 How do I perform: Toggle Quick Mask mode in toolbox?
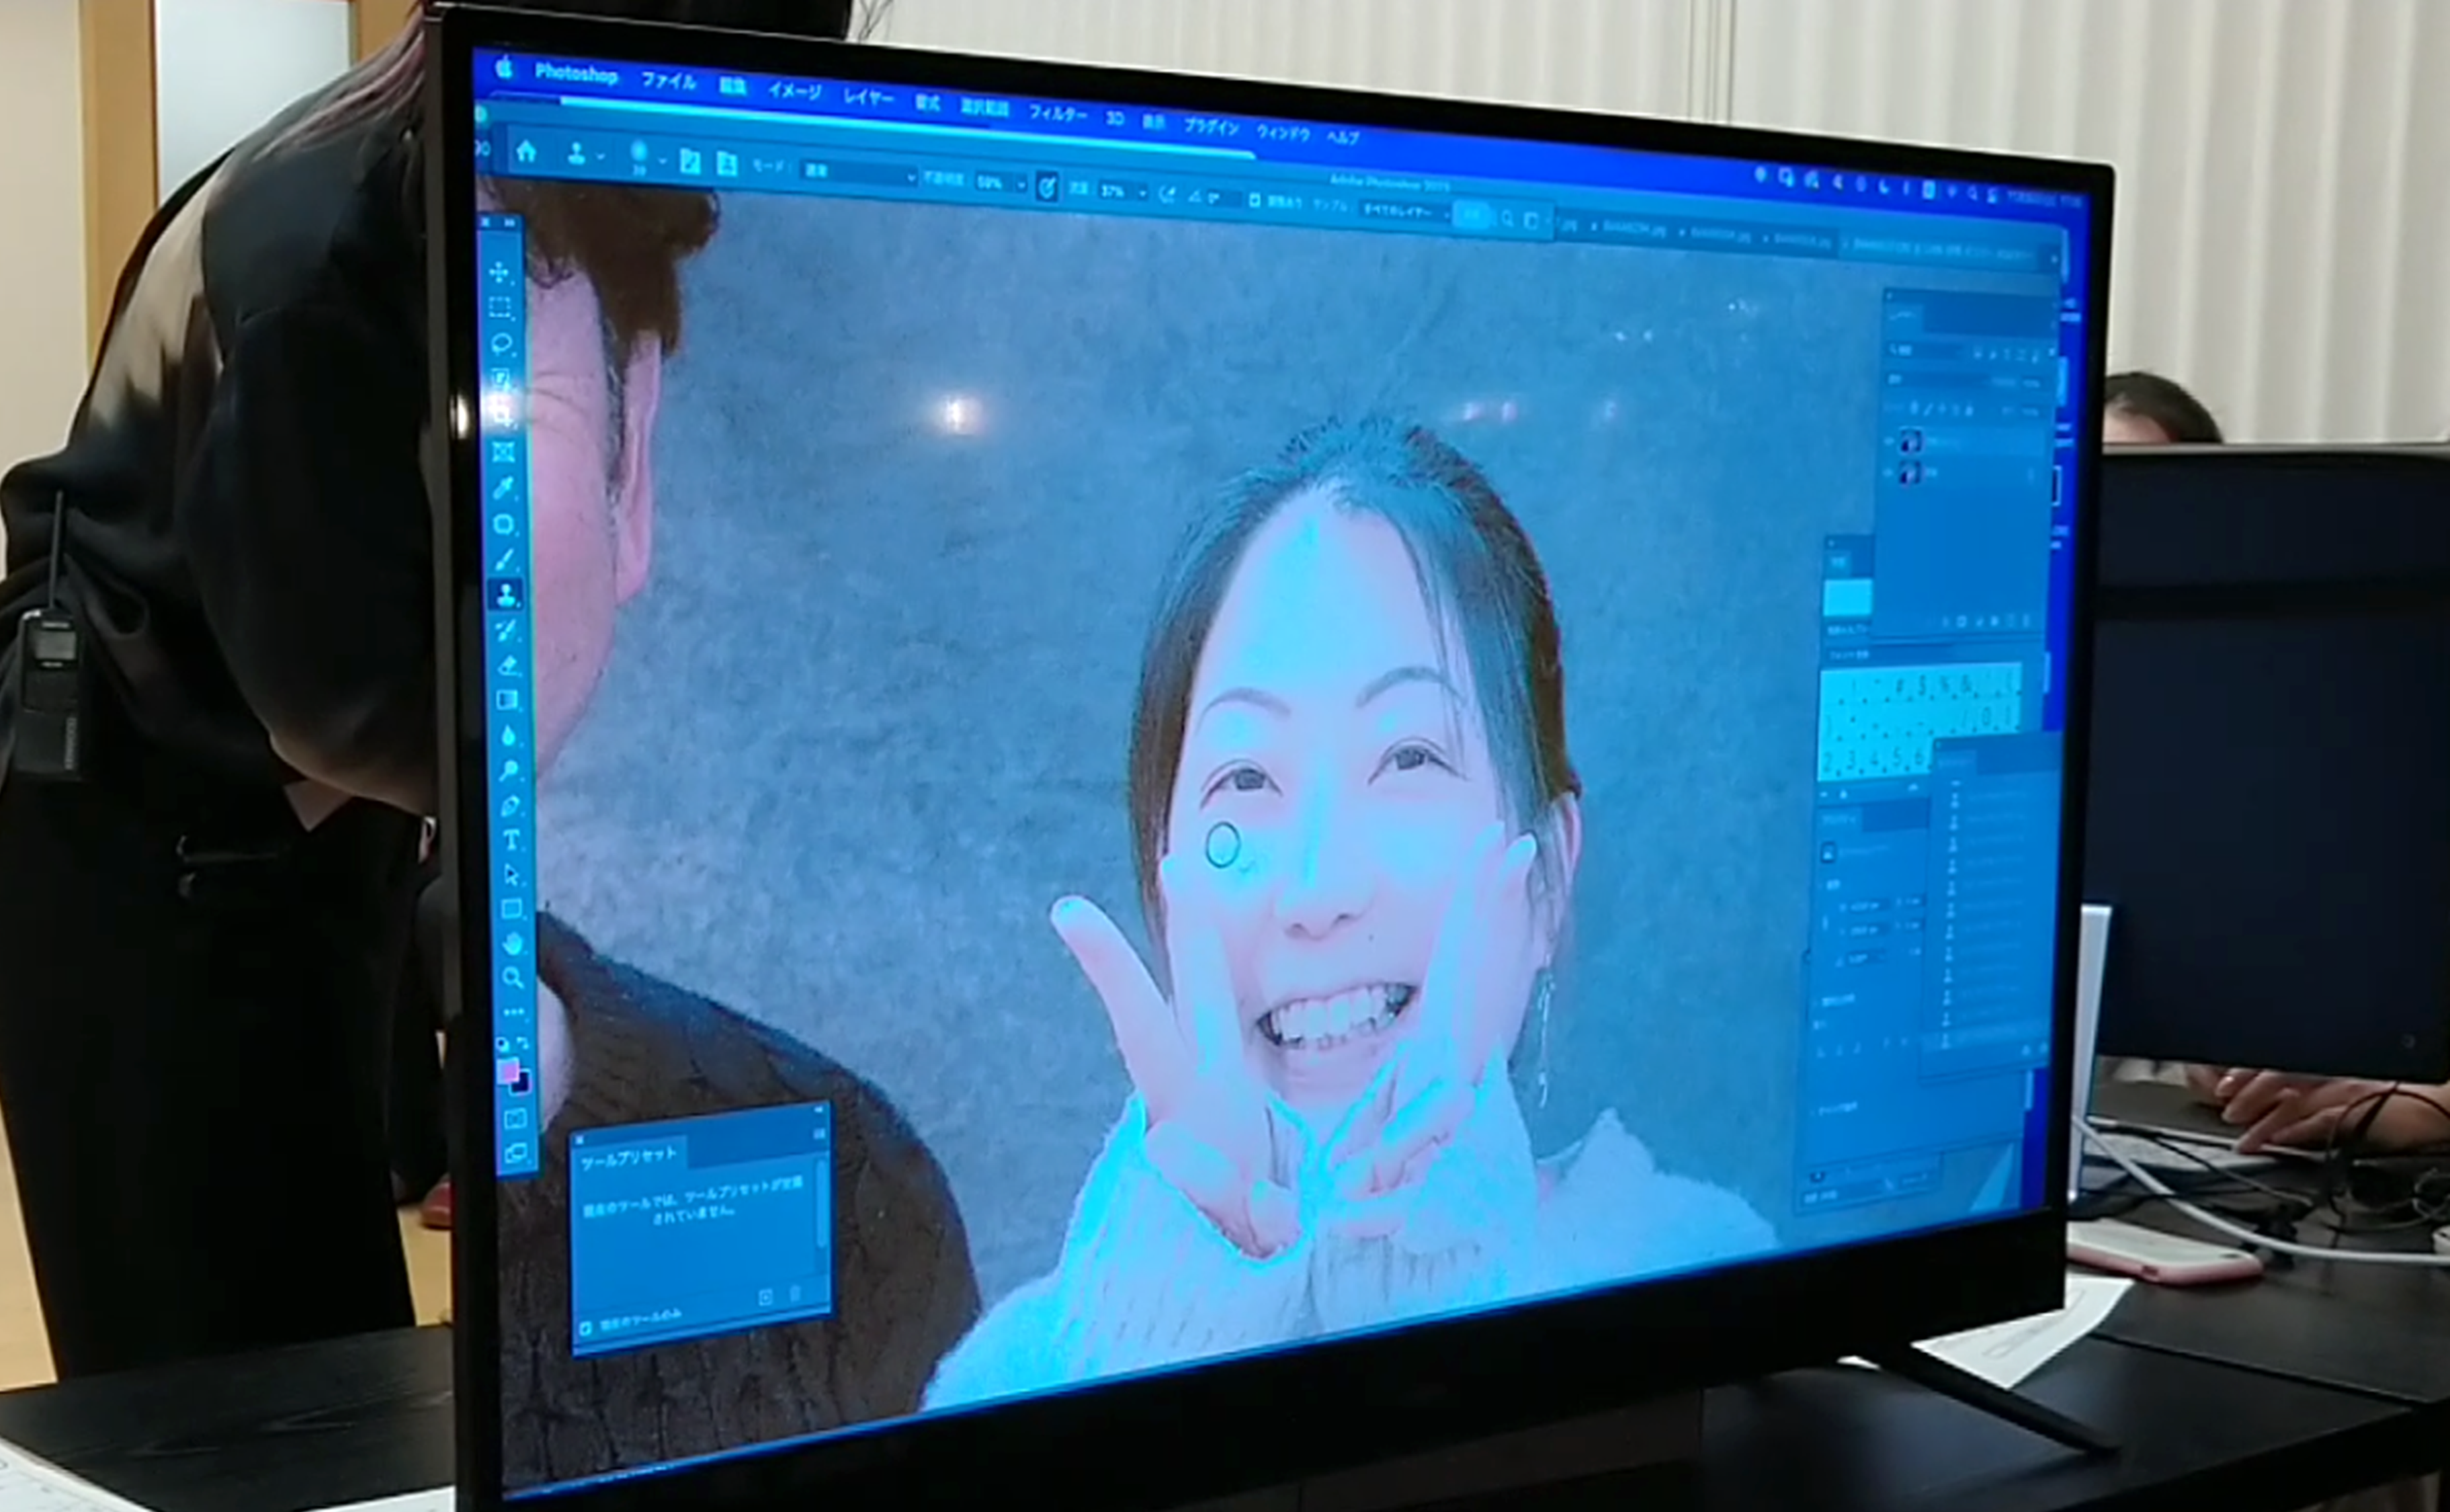tap(516, 1118)
